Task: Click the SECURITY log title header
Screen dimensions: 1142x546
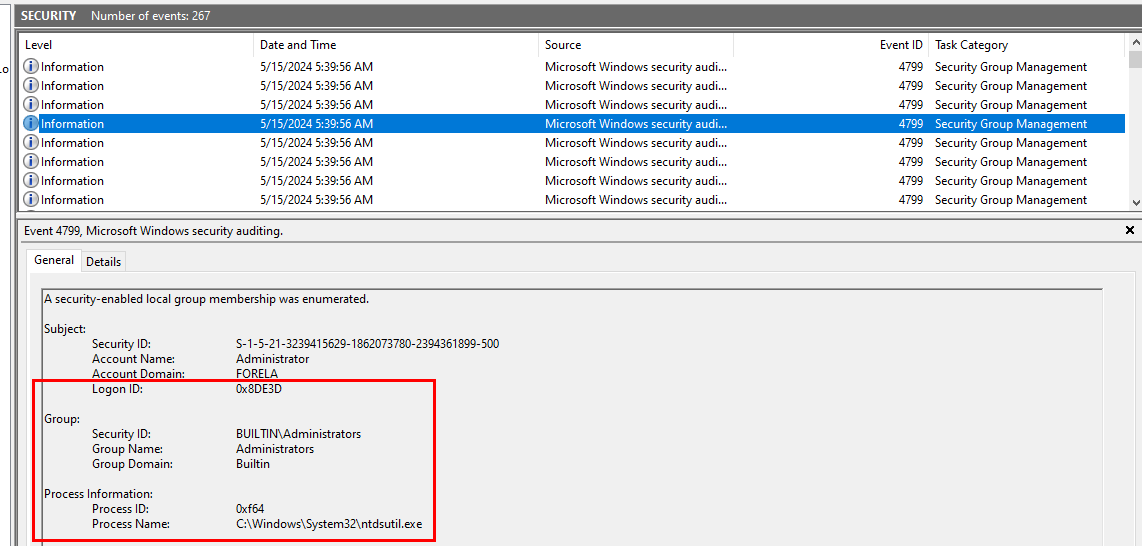Action: [48, 16]
